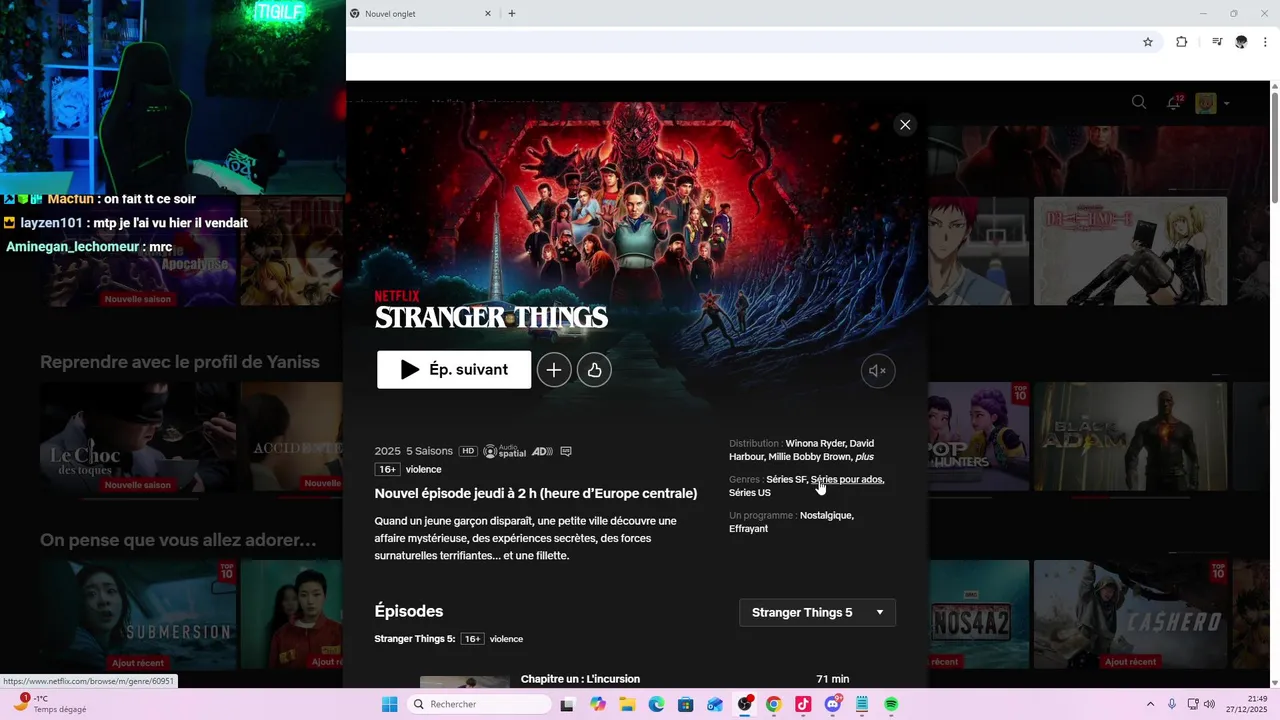Viewport: 1280px width, 720px height.
Task: Open Netflix search icon
Action: [1139, 102]
